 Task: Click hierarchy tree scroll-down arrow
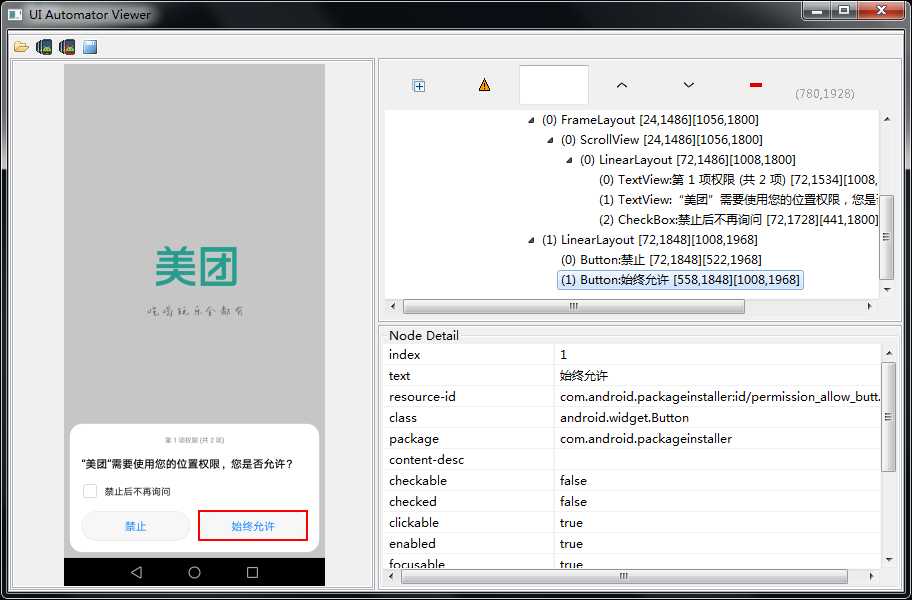pos(886,290)
